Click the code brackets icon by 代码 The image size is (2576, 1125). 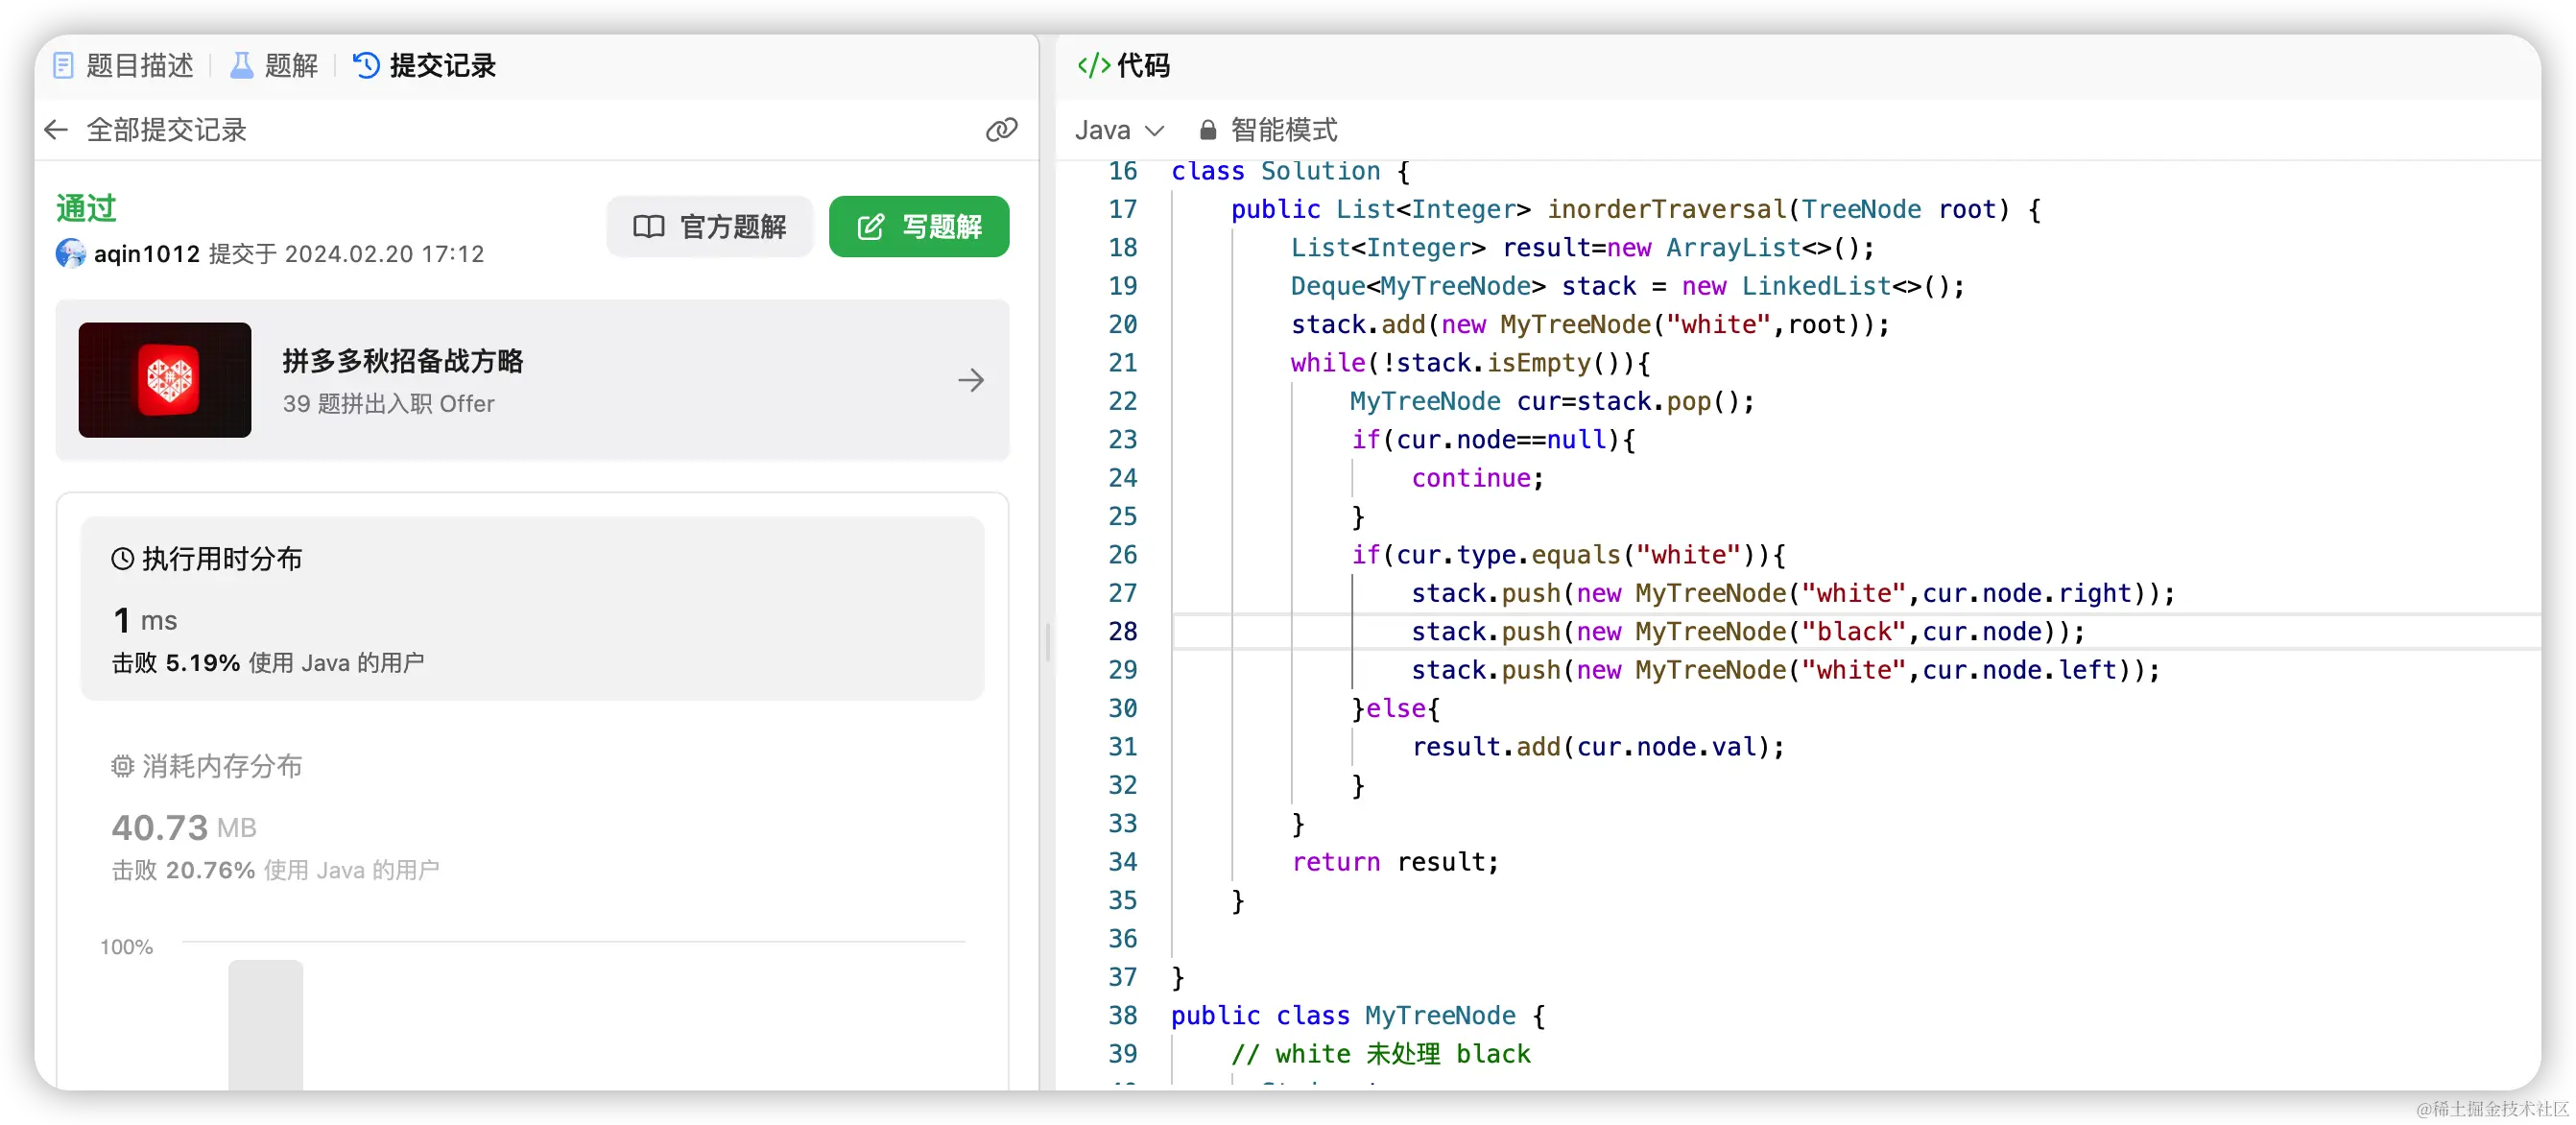point(1093,66)
